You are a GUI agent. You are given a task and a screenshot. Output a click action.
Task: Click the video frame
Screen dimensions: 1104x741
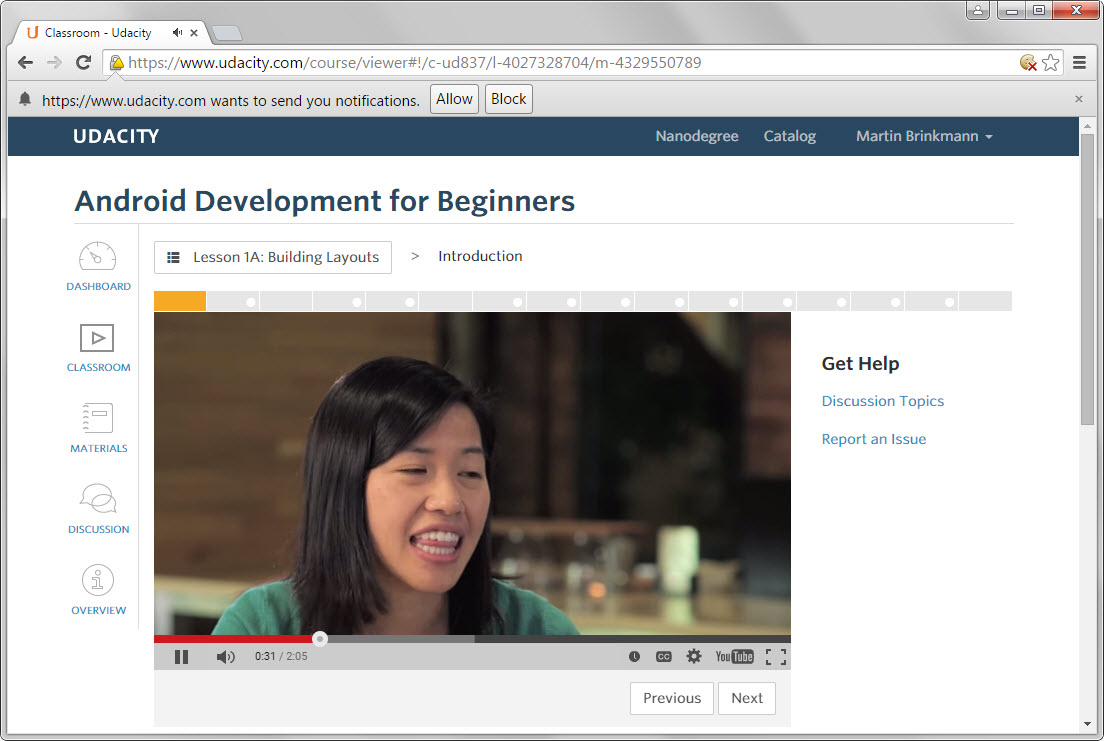pyautogui.click(x=472, y=473)
